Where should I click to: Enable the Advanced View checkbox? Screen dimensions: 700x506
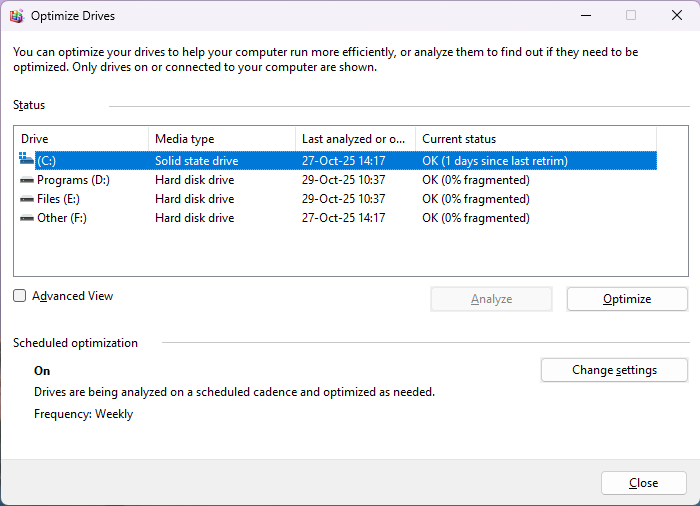click(20, 296)
